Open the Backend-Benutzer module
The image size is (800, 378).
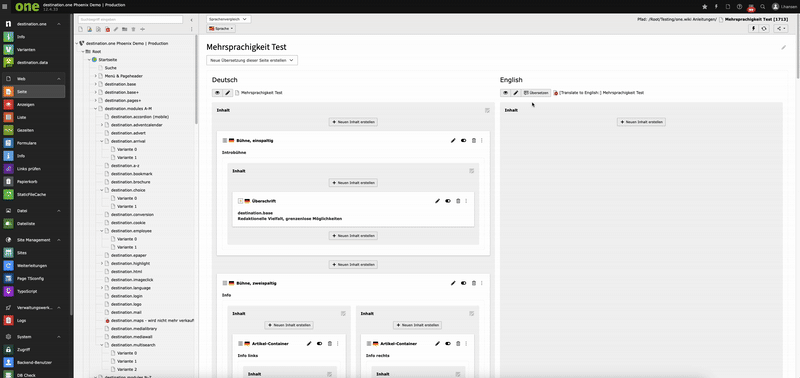click(33, 362)
